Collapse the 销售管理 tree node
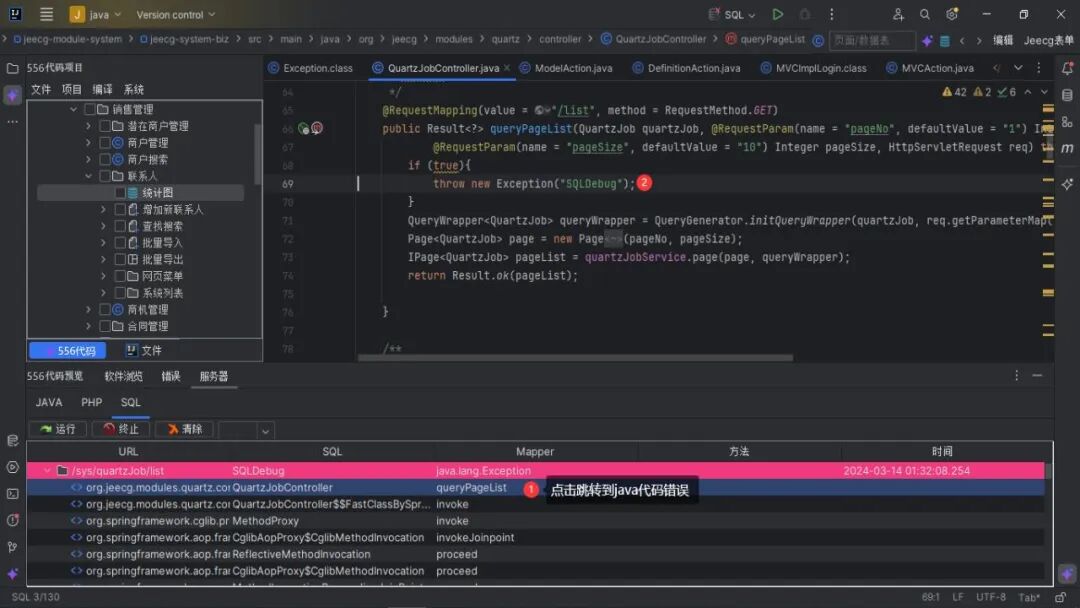Image resolution: width=1080 pixels, height=608 pixels. (74, 109)
